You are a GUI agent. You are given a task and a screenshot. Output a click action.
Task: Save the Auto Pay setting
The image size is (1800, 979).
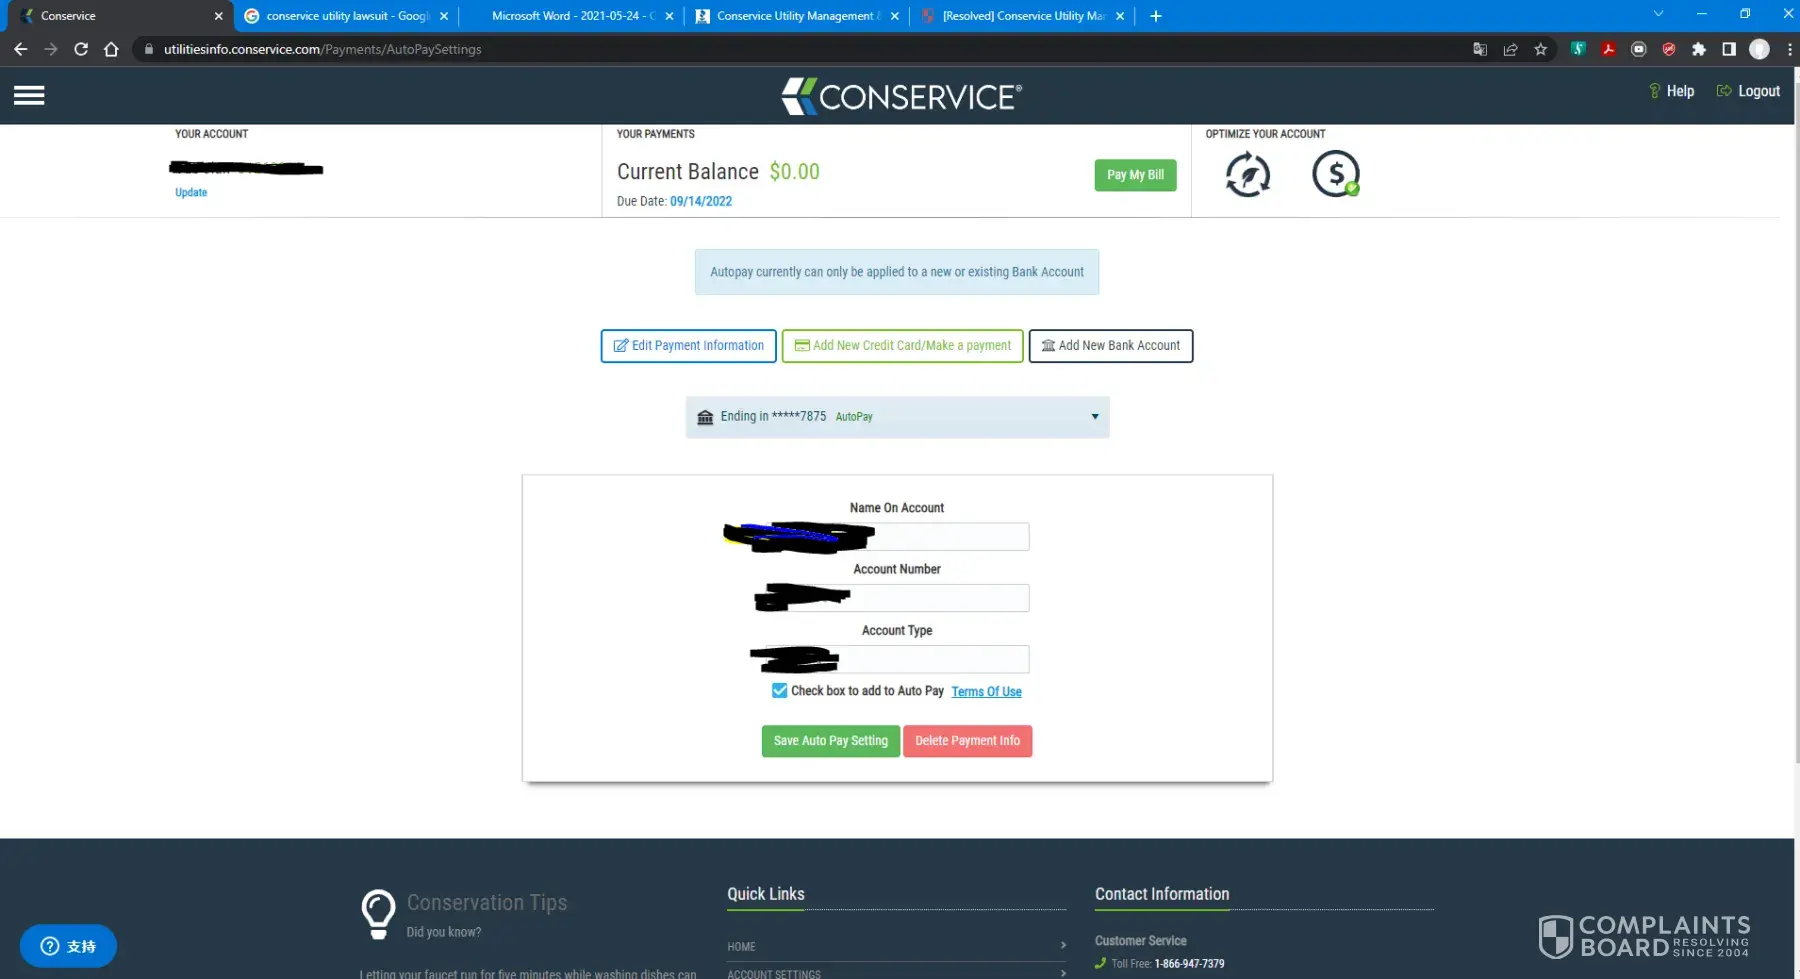tap(831, 741)
